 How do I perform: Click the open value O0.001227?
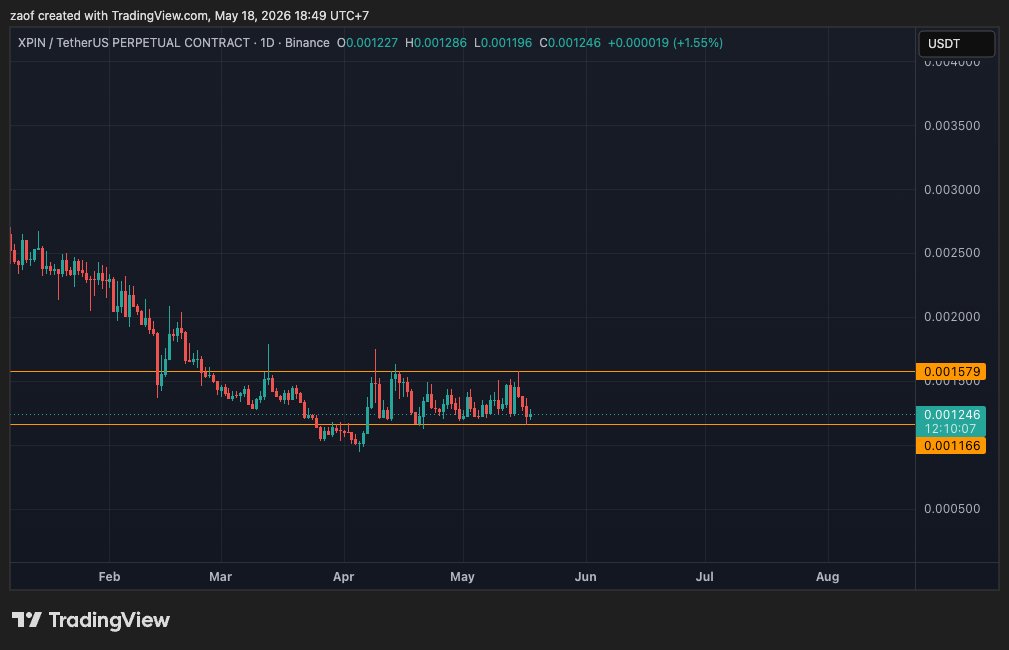pos(367,43)
